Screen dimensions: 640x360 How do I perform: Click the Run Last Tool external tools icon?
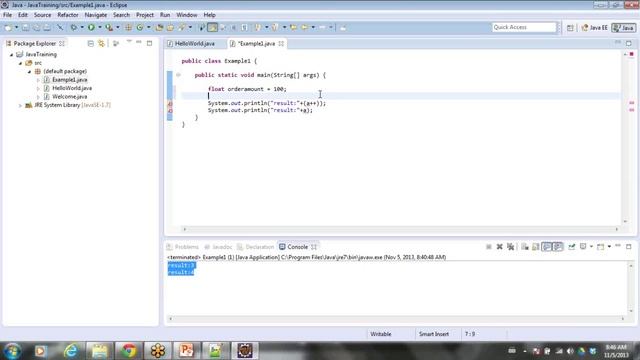(109, 28)
